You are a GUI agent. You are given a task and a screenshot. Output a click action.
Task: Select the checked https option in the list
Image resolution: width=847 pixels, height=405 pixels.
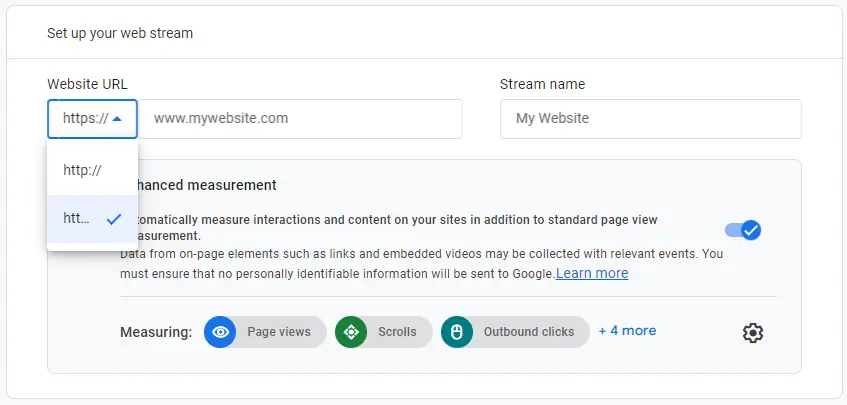click(92, 219)
